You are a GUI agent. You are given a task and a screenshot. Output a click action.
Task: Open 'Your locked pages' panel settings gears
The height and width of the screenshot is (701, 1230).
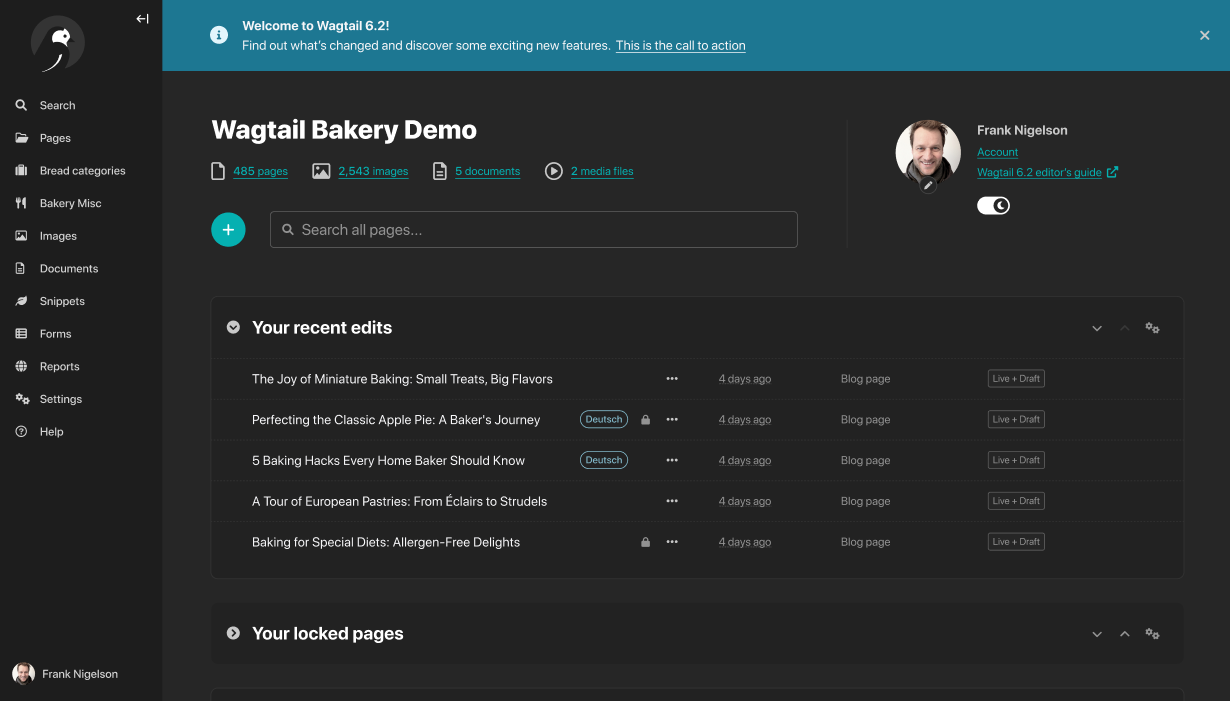pyautogui.click(x=1153, y=634)
